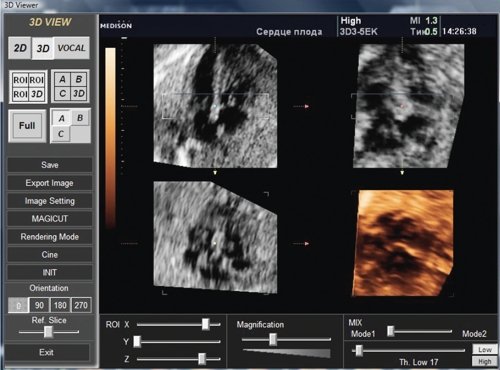Image resolution: width=500 pixels, height=370 pixels.
Task: Switch to Full view layout
Action: click(27, 126)
